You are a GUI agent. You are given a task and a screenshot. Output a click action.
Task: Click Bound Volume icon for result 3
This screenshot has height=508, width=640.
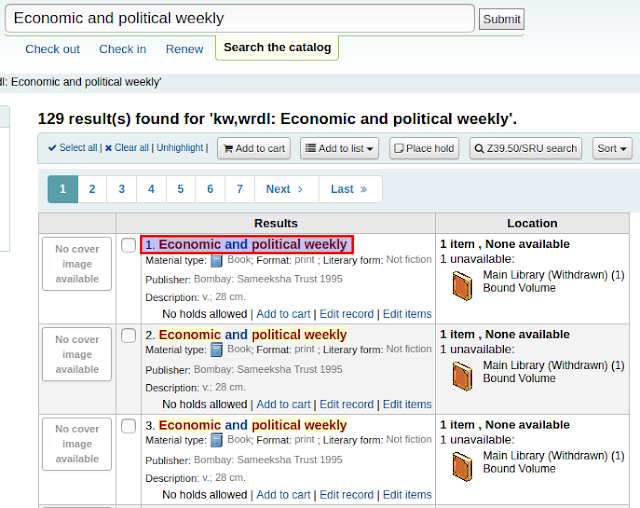point(462,466)
